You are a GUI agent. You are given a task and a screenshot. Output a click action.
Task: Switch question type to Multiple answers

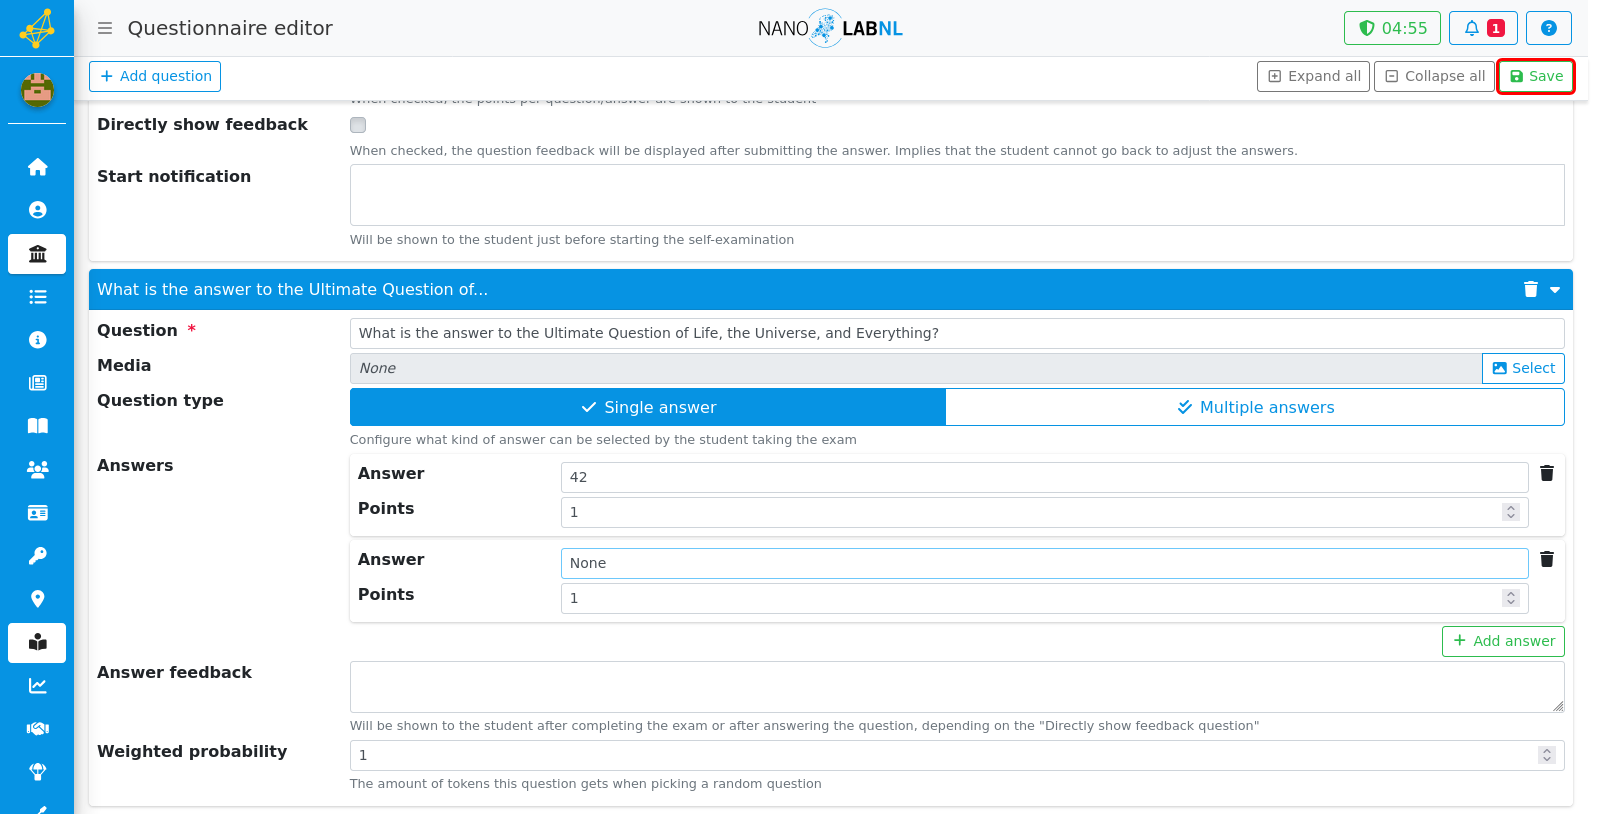(x=1255, y=407)
